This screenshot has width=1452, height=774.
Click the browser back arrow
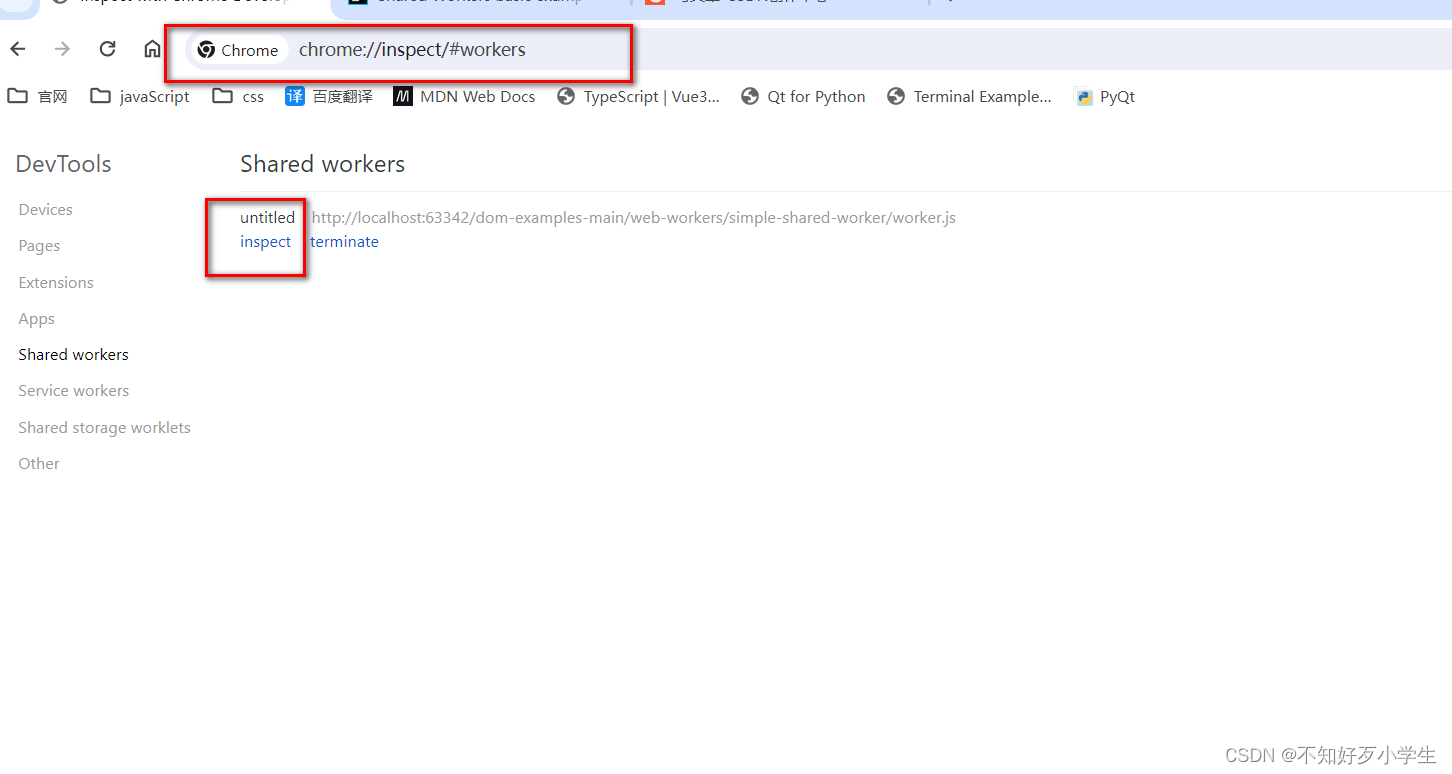coord(17,48)
